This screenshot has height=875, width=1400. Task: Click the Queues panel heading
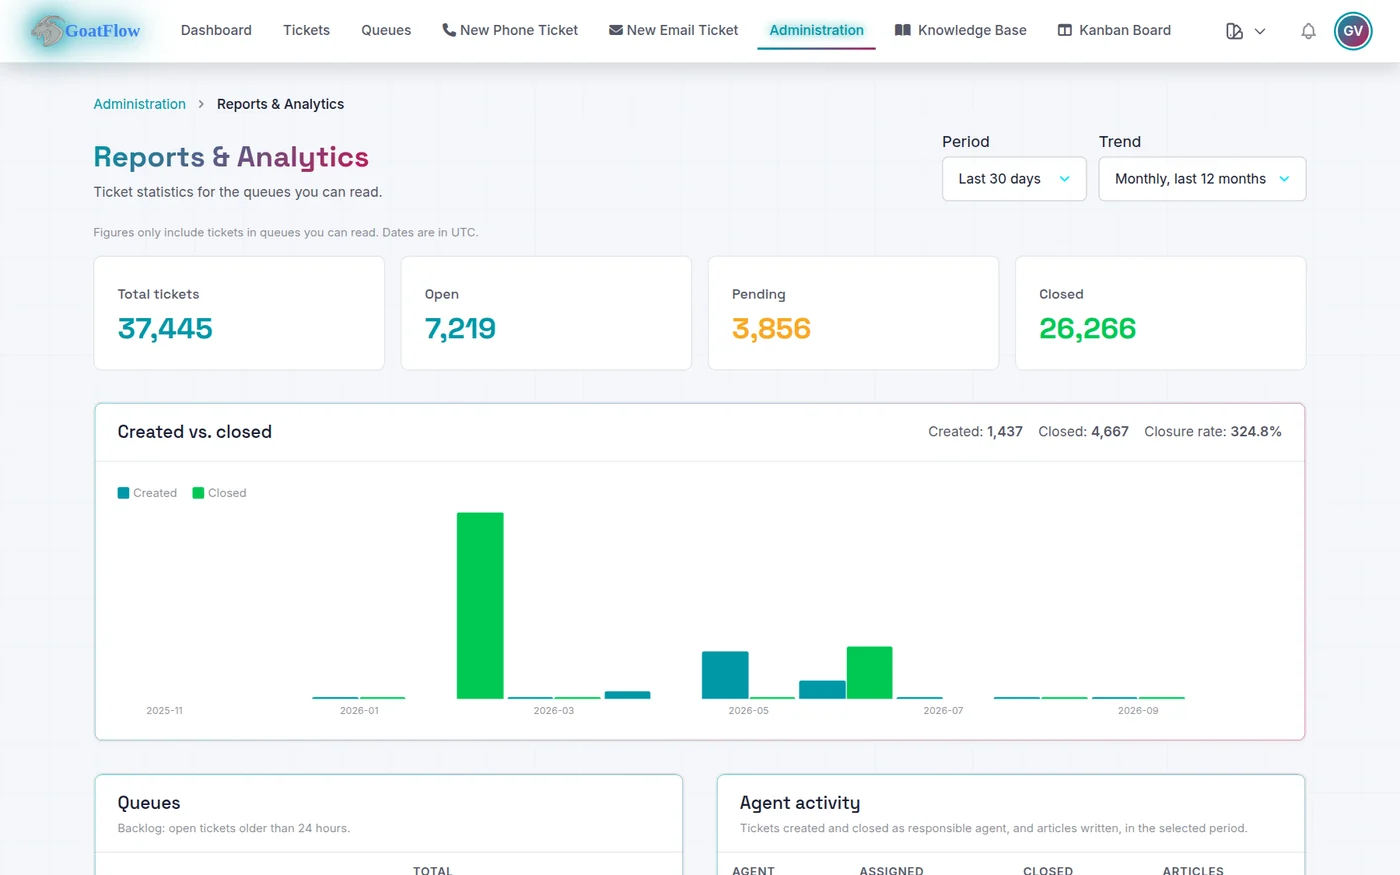(x=149, y=803)
